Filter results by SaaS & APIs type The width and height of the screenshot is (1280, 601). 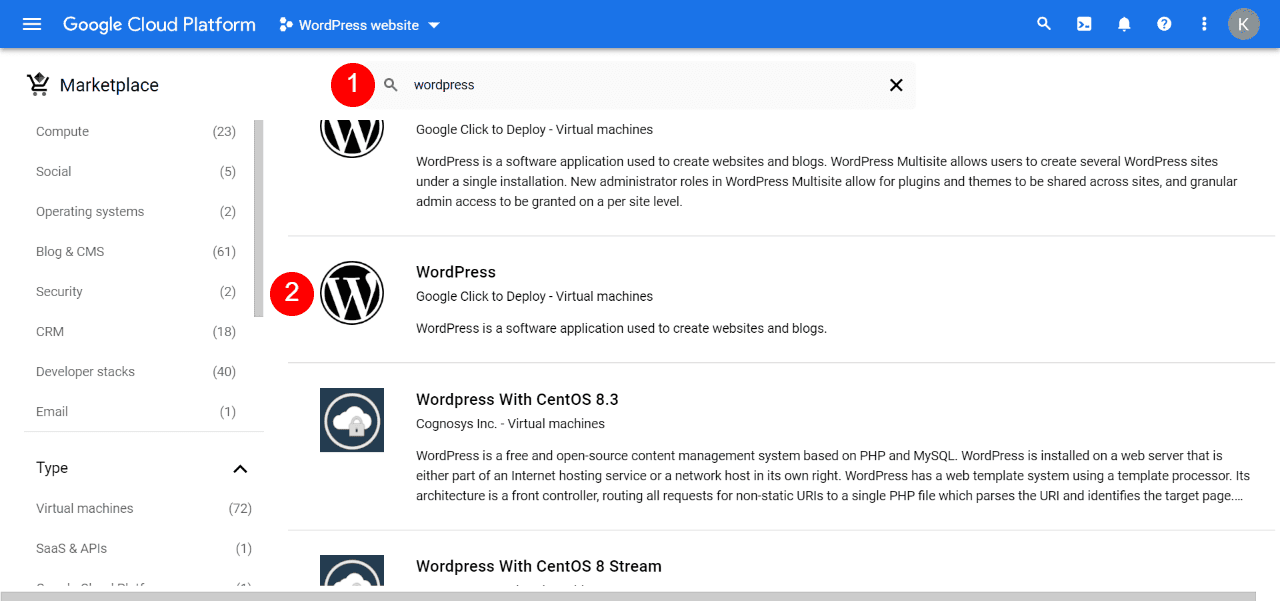pos(69,548)
